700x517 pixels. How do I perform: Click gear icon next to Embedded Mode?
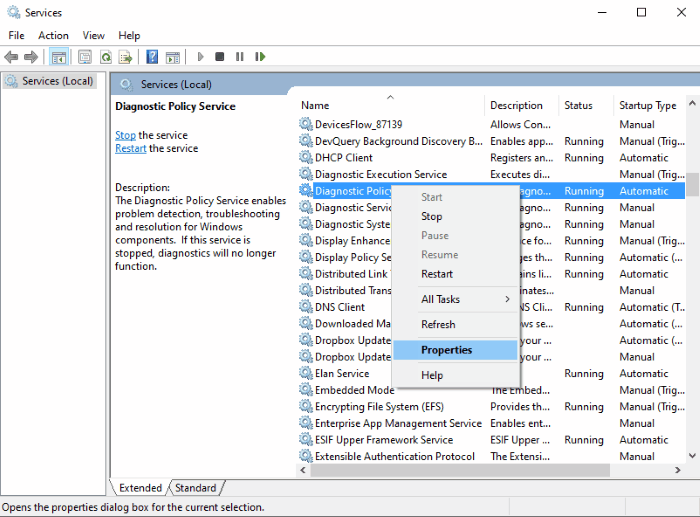(305, 390)
